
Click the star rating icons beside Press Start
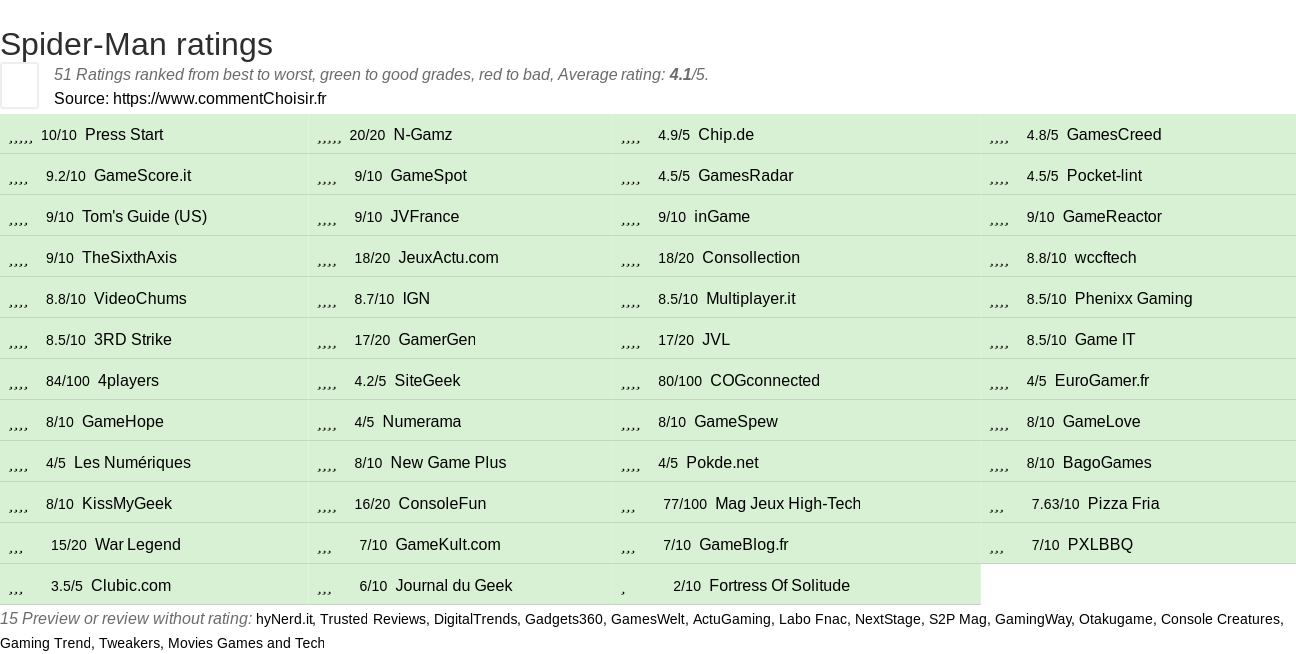(x=21, y=137)
